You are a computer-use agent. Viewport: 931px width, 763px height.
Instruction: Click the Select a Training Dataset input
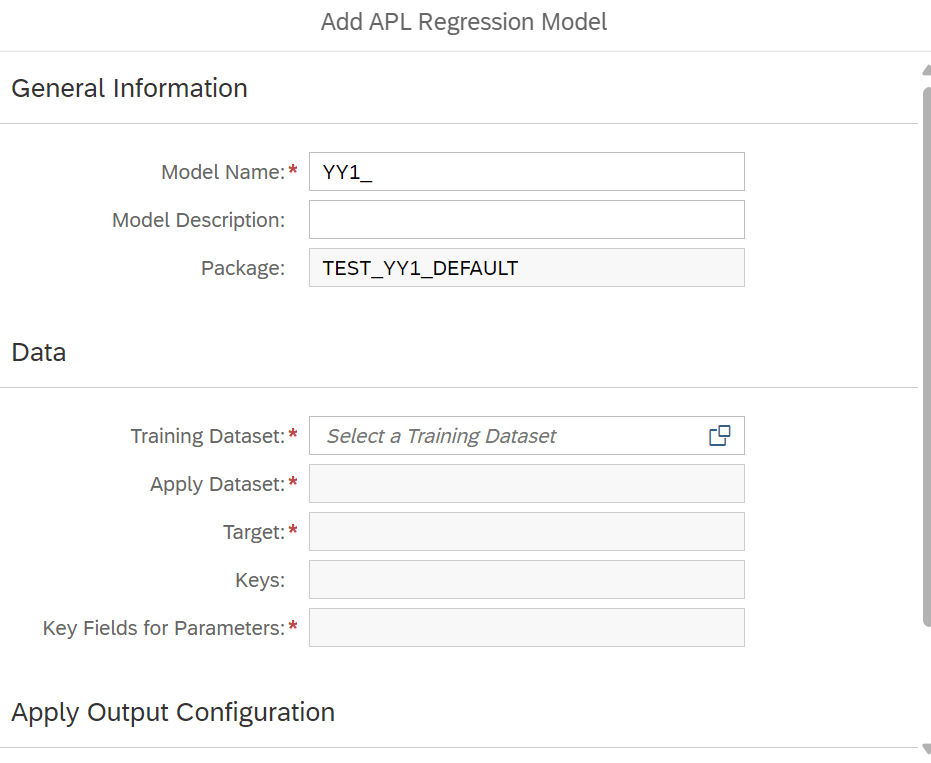click(527, 436)
